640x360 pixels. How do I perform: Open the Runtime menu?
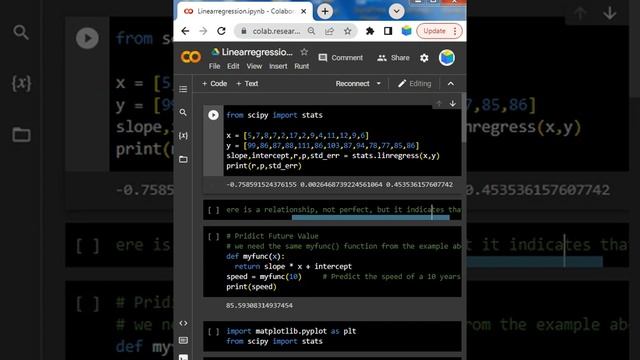pyautogui.click(x=302, y=66)
